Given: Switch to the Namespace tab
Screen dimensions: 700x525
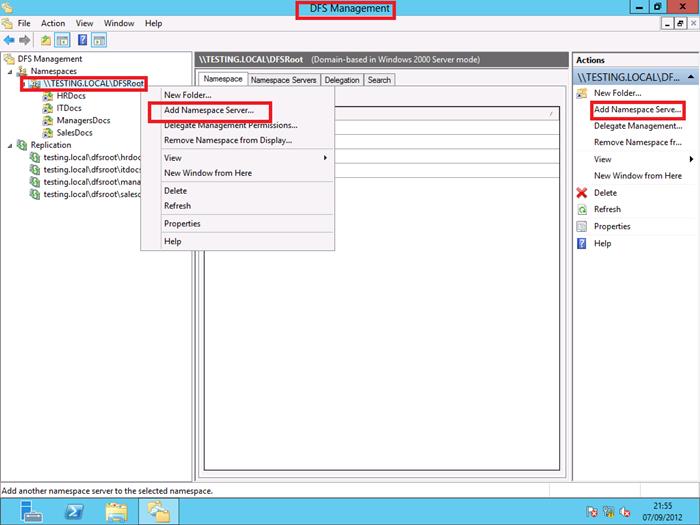Looking at the screenshot, I should 223,79.
